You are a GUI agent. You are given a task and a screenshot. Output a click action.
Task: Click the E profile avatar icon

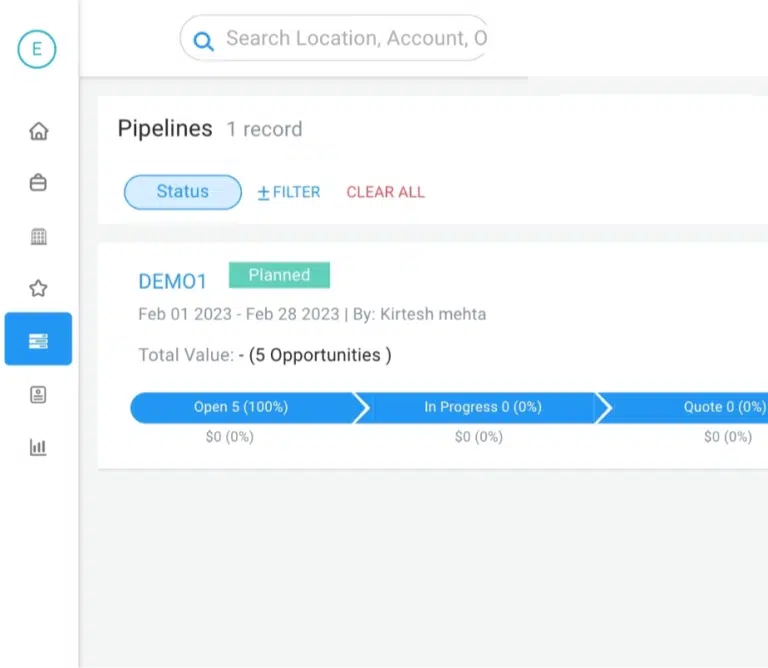tap(38, 49)
